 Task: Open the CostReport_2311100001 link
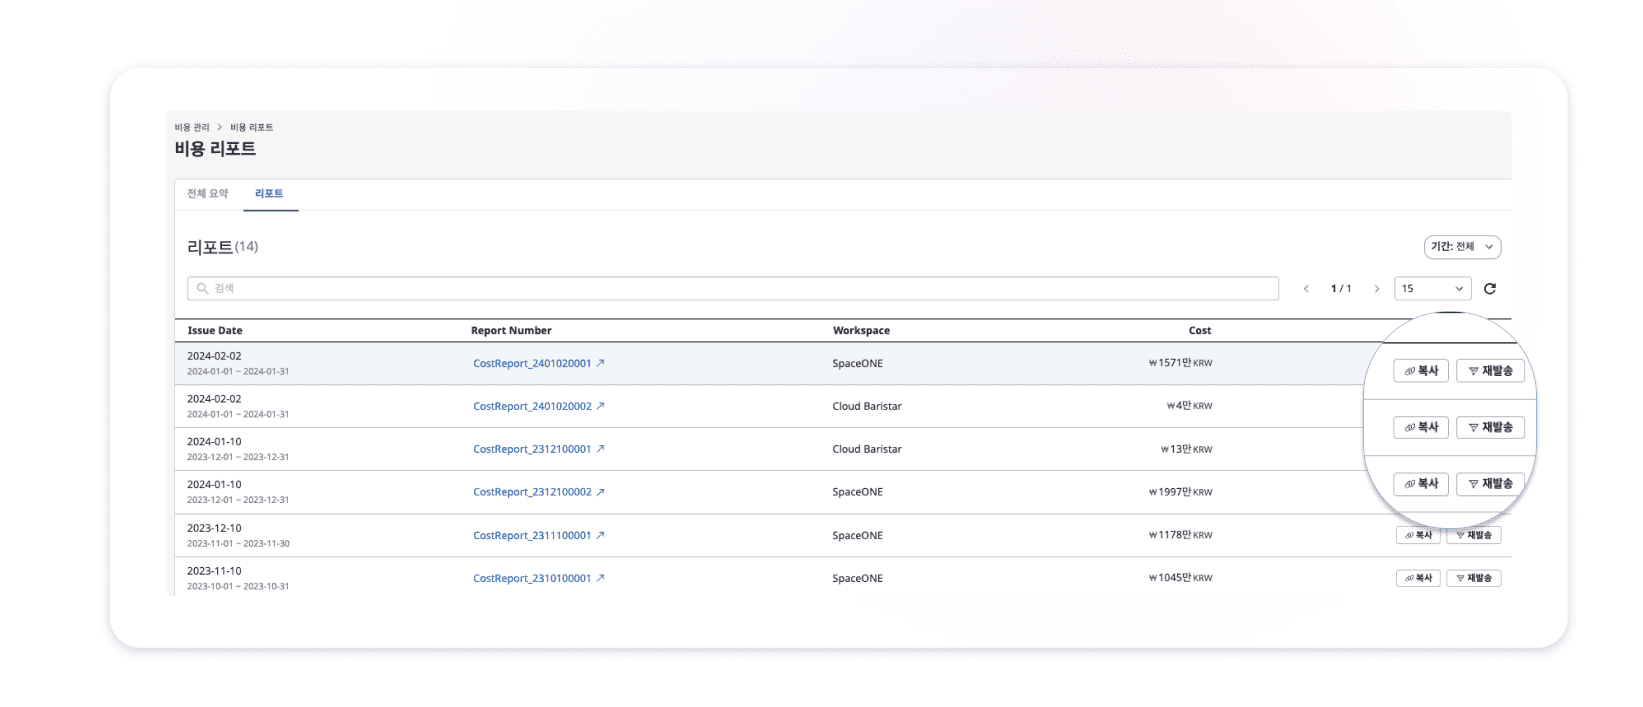tap(532, 536)
